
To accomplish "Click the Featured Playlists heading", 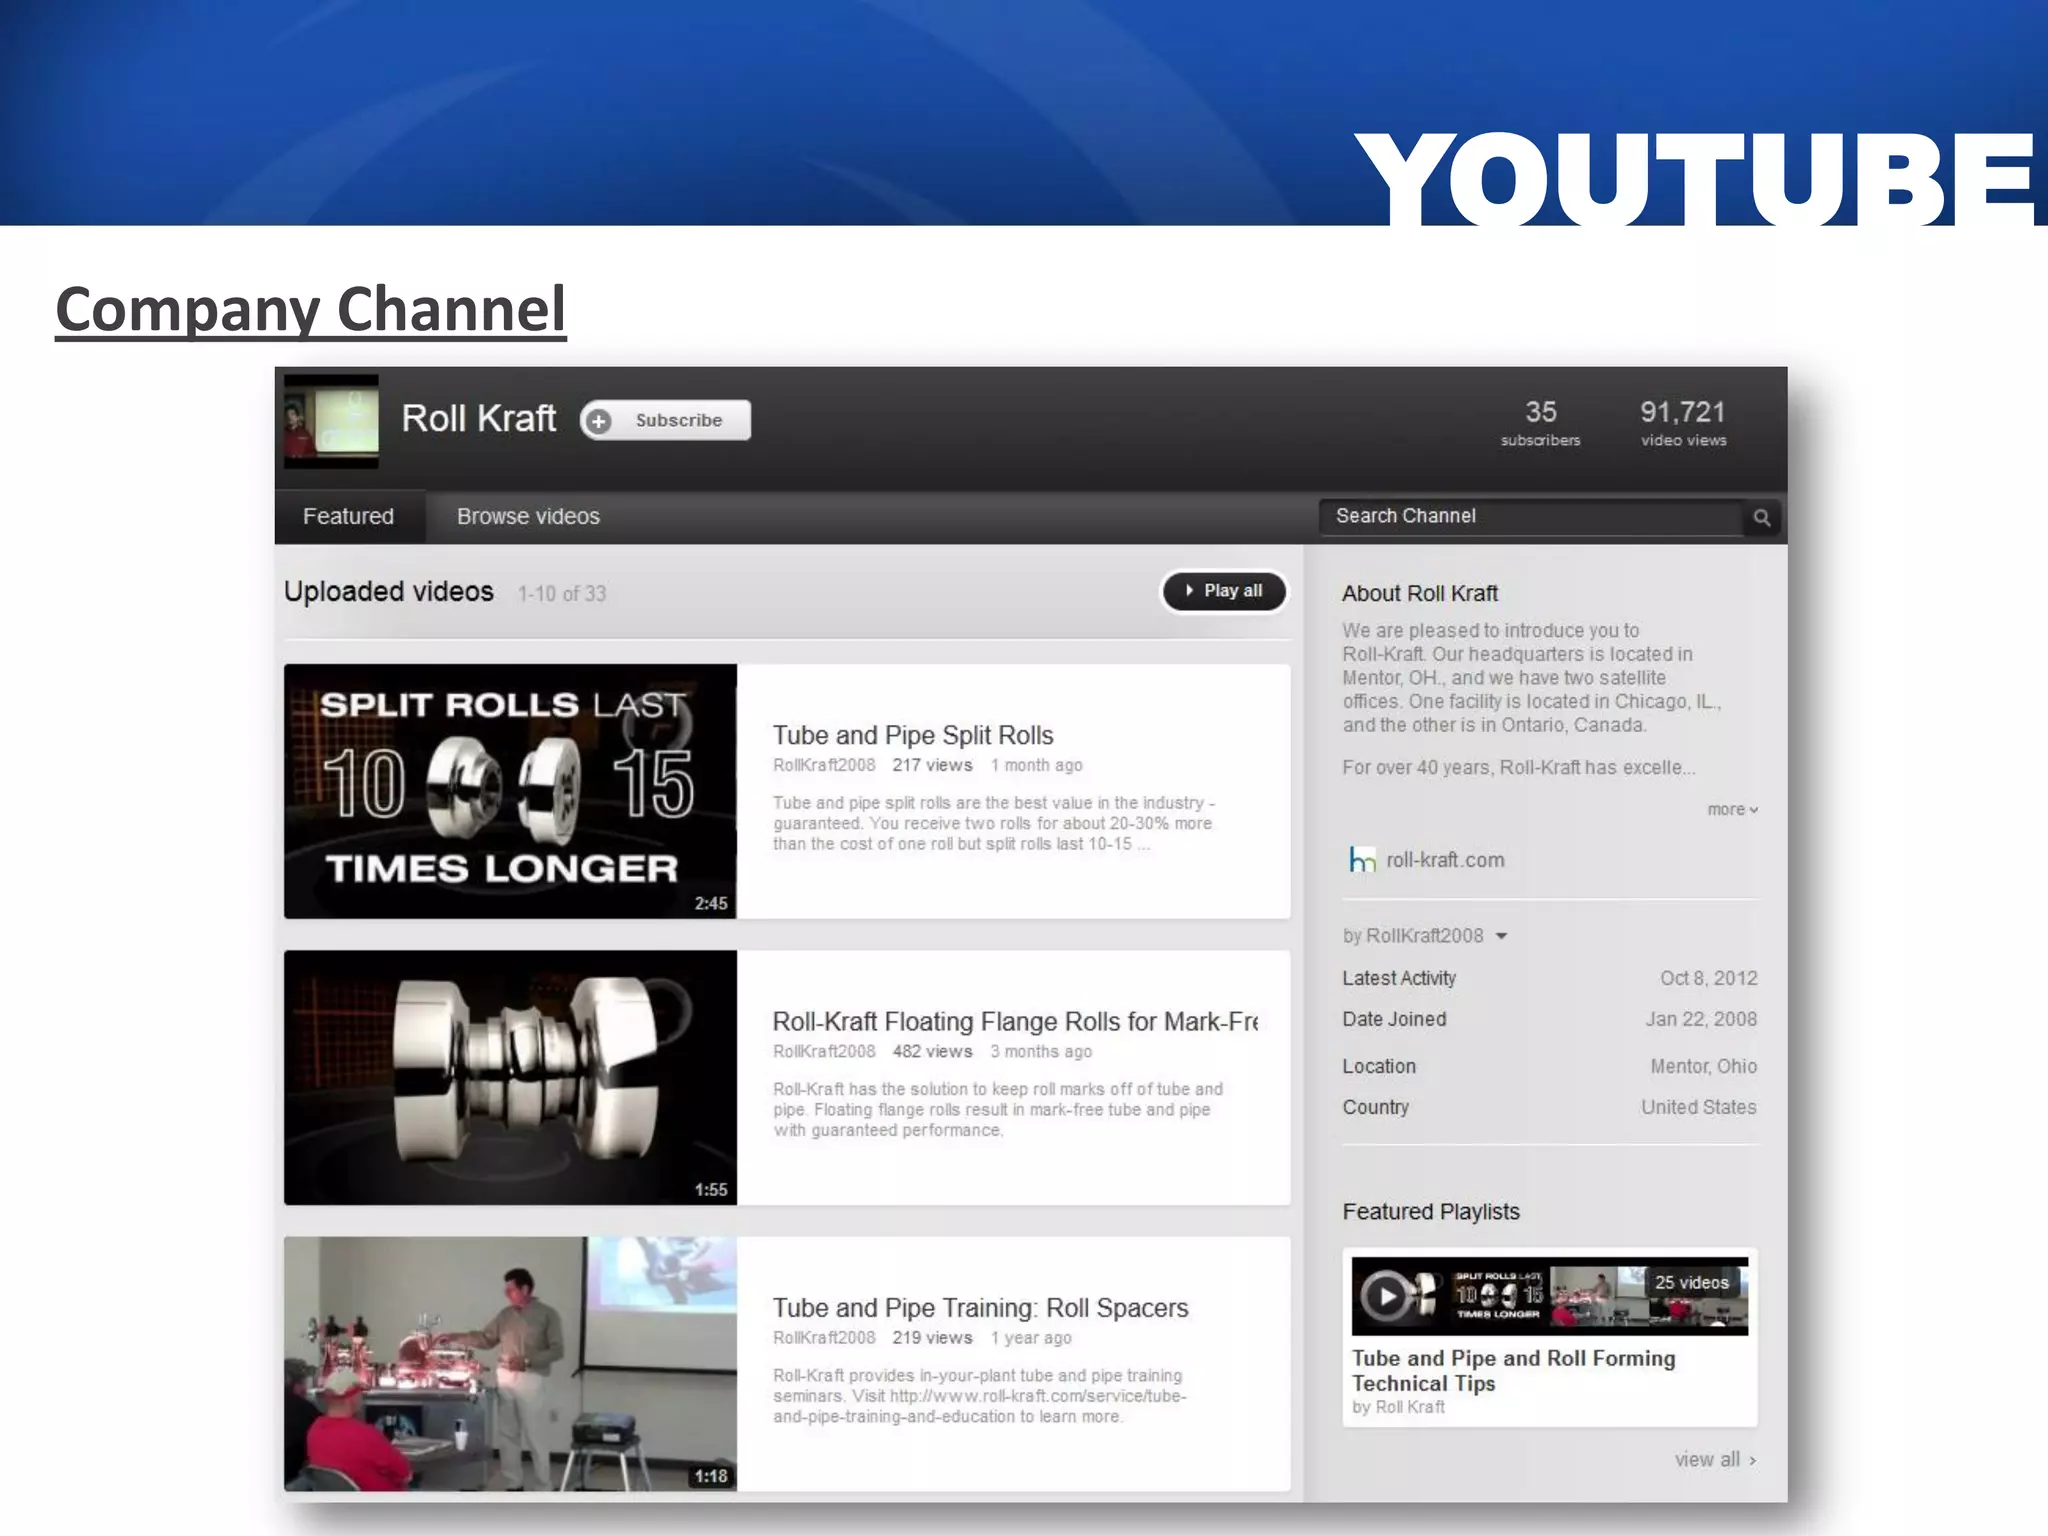I will point(1431,1211).
